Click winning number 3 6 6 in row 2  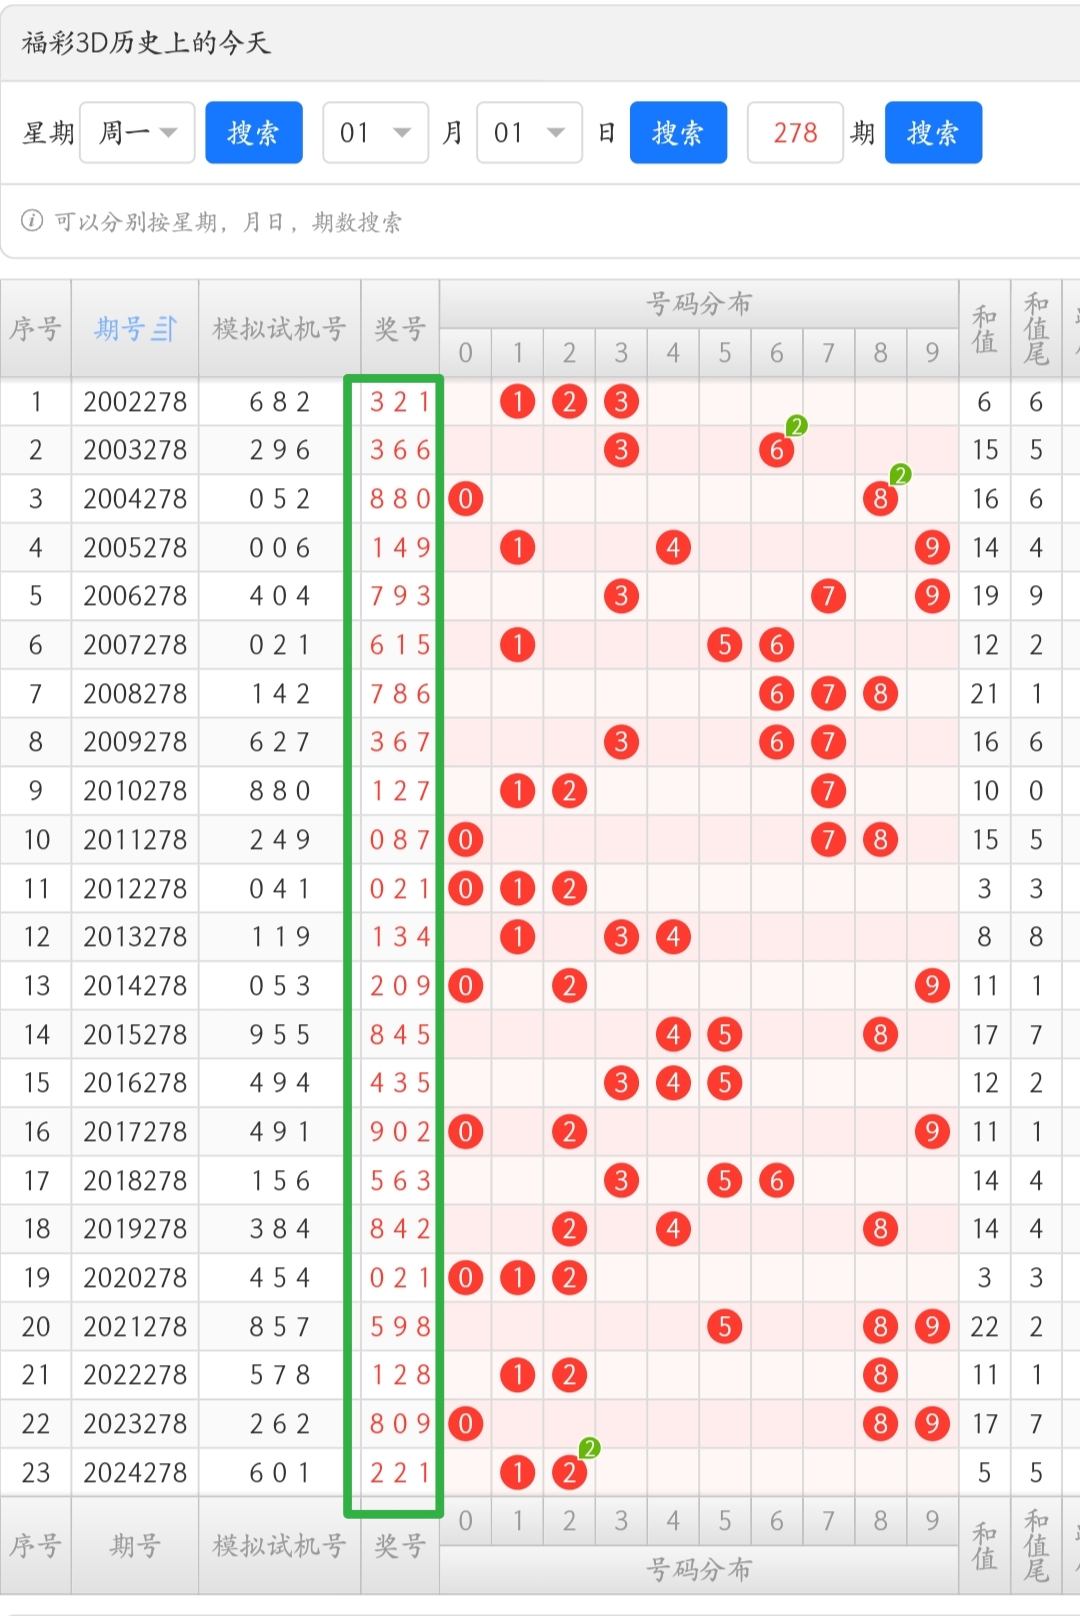[400, 450]
